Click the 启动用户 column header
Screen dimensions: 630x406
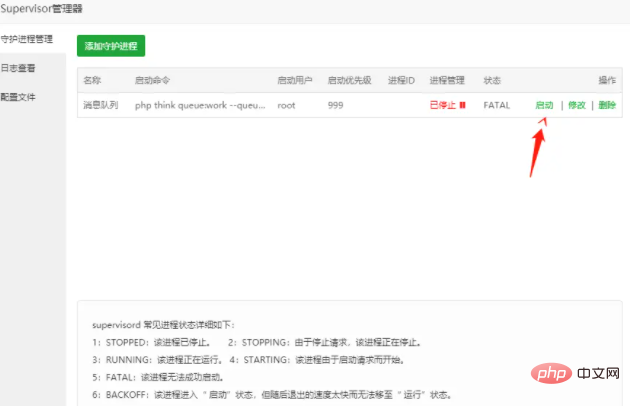[x=295, y=80]
